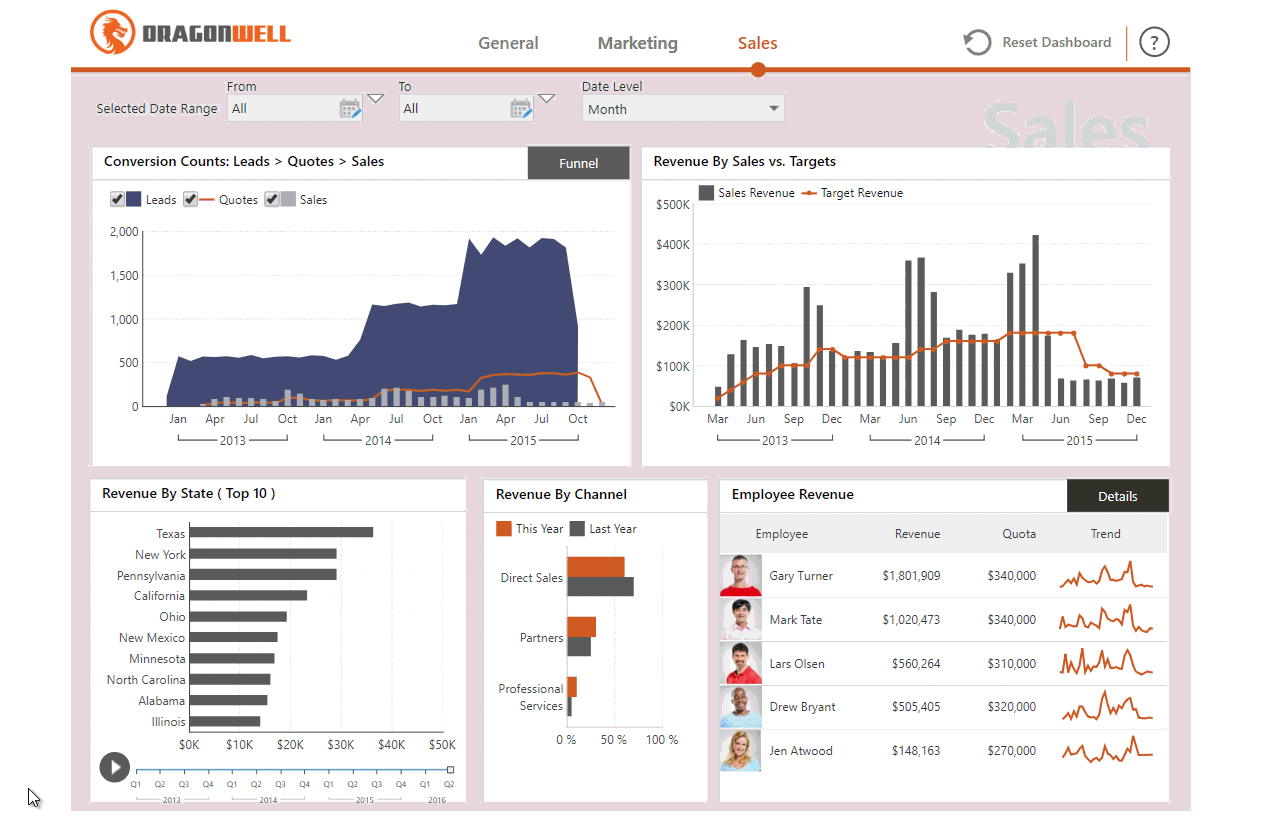Open the Marketing tab
This screenshot has width=1280, height=832.
(637, 43)
